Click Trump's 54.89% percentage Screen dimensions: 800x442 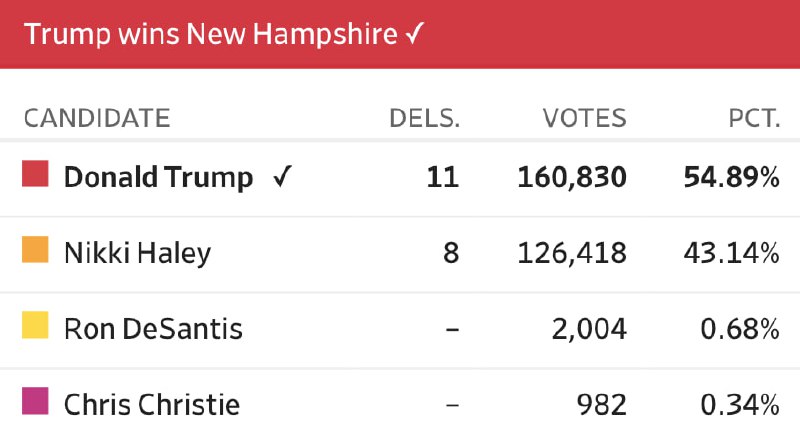(731, 178)
